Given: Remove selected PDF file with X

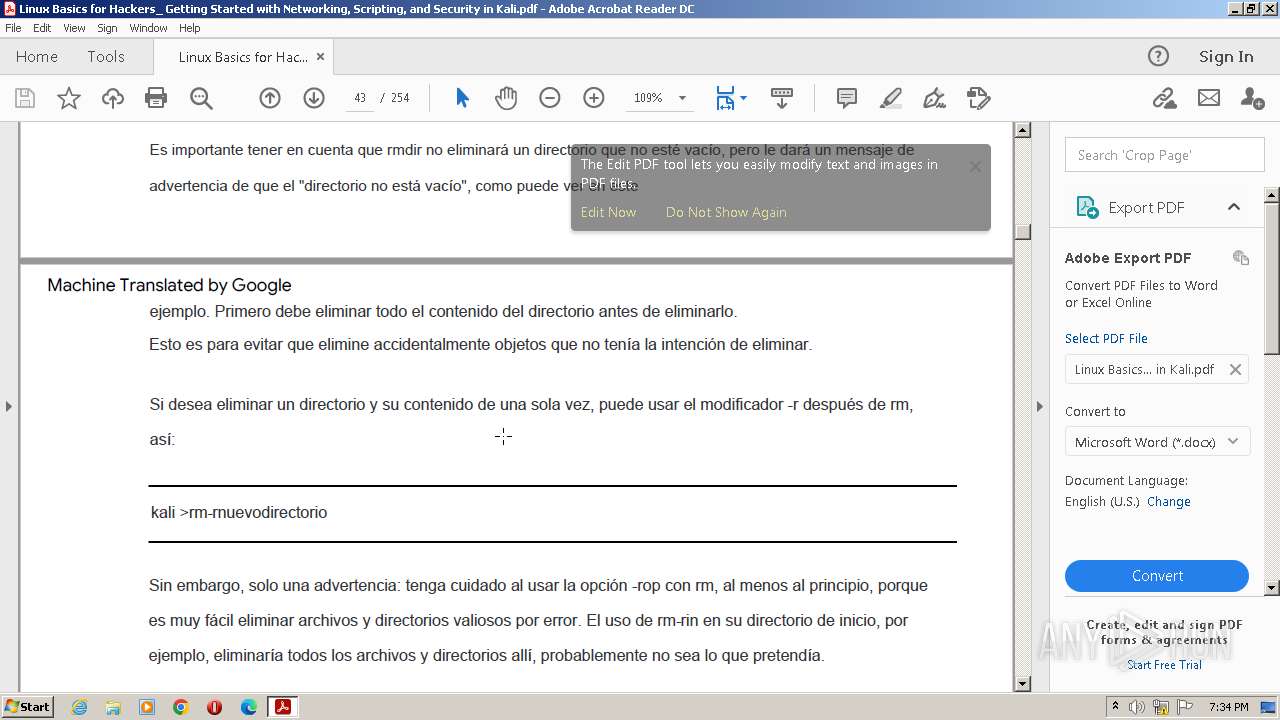Looking at the screenshot, I should [1235, 369].
